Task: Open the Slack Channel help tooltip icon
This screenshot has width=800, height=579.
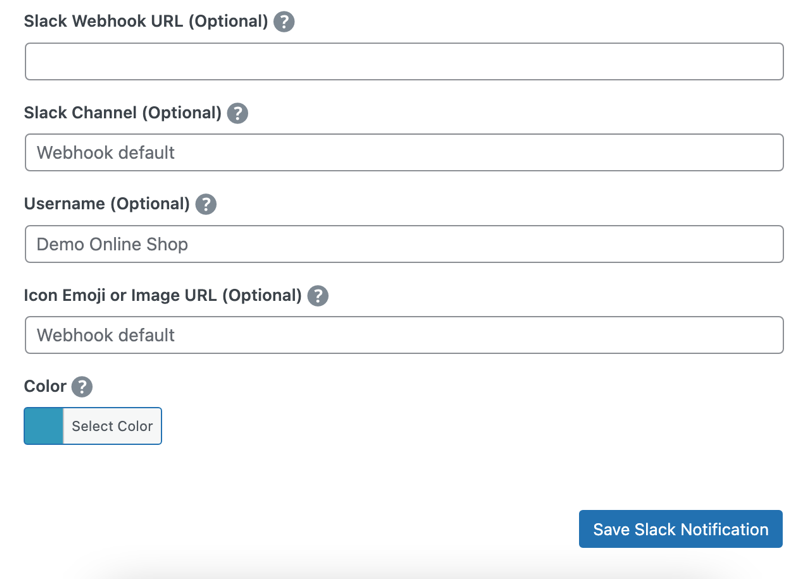Action: coord(237,113)
